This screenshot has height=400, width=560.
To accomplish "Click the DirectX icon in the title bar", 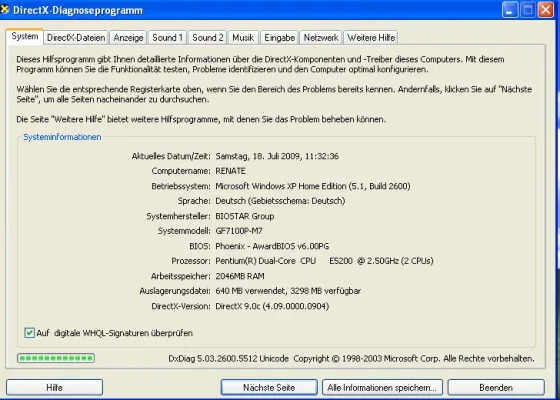I will coord(5,9).
